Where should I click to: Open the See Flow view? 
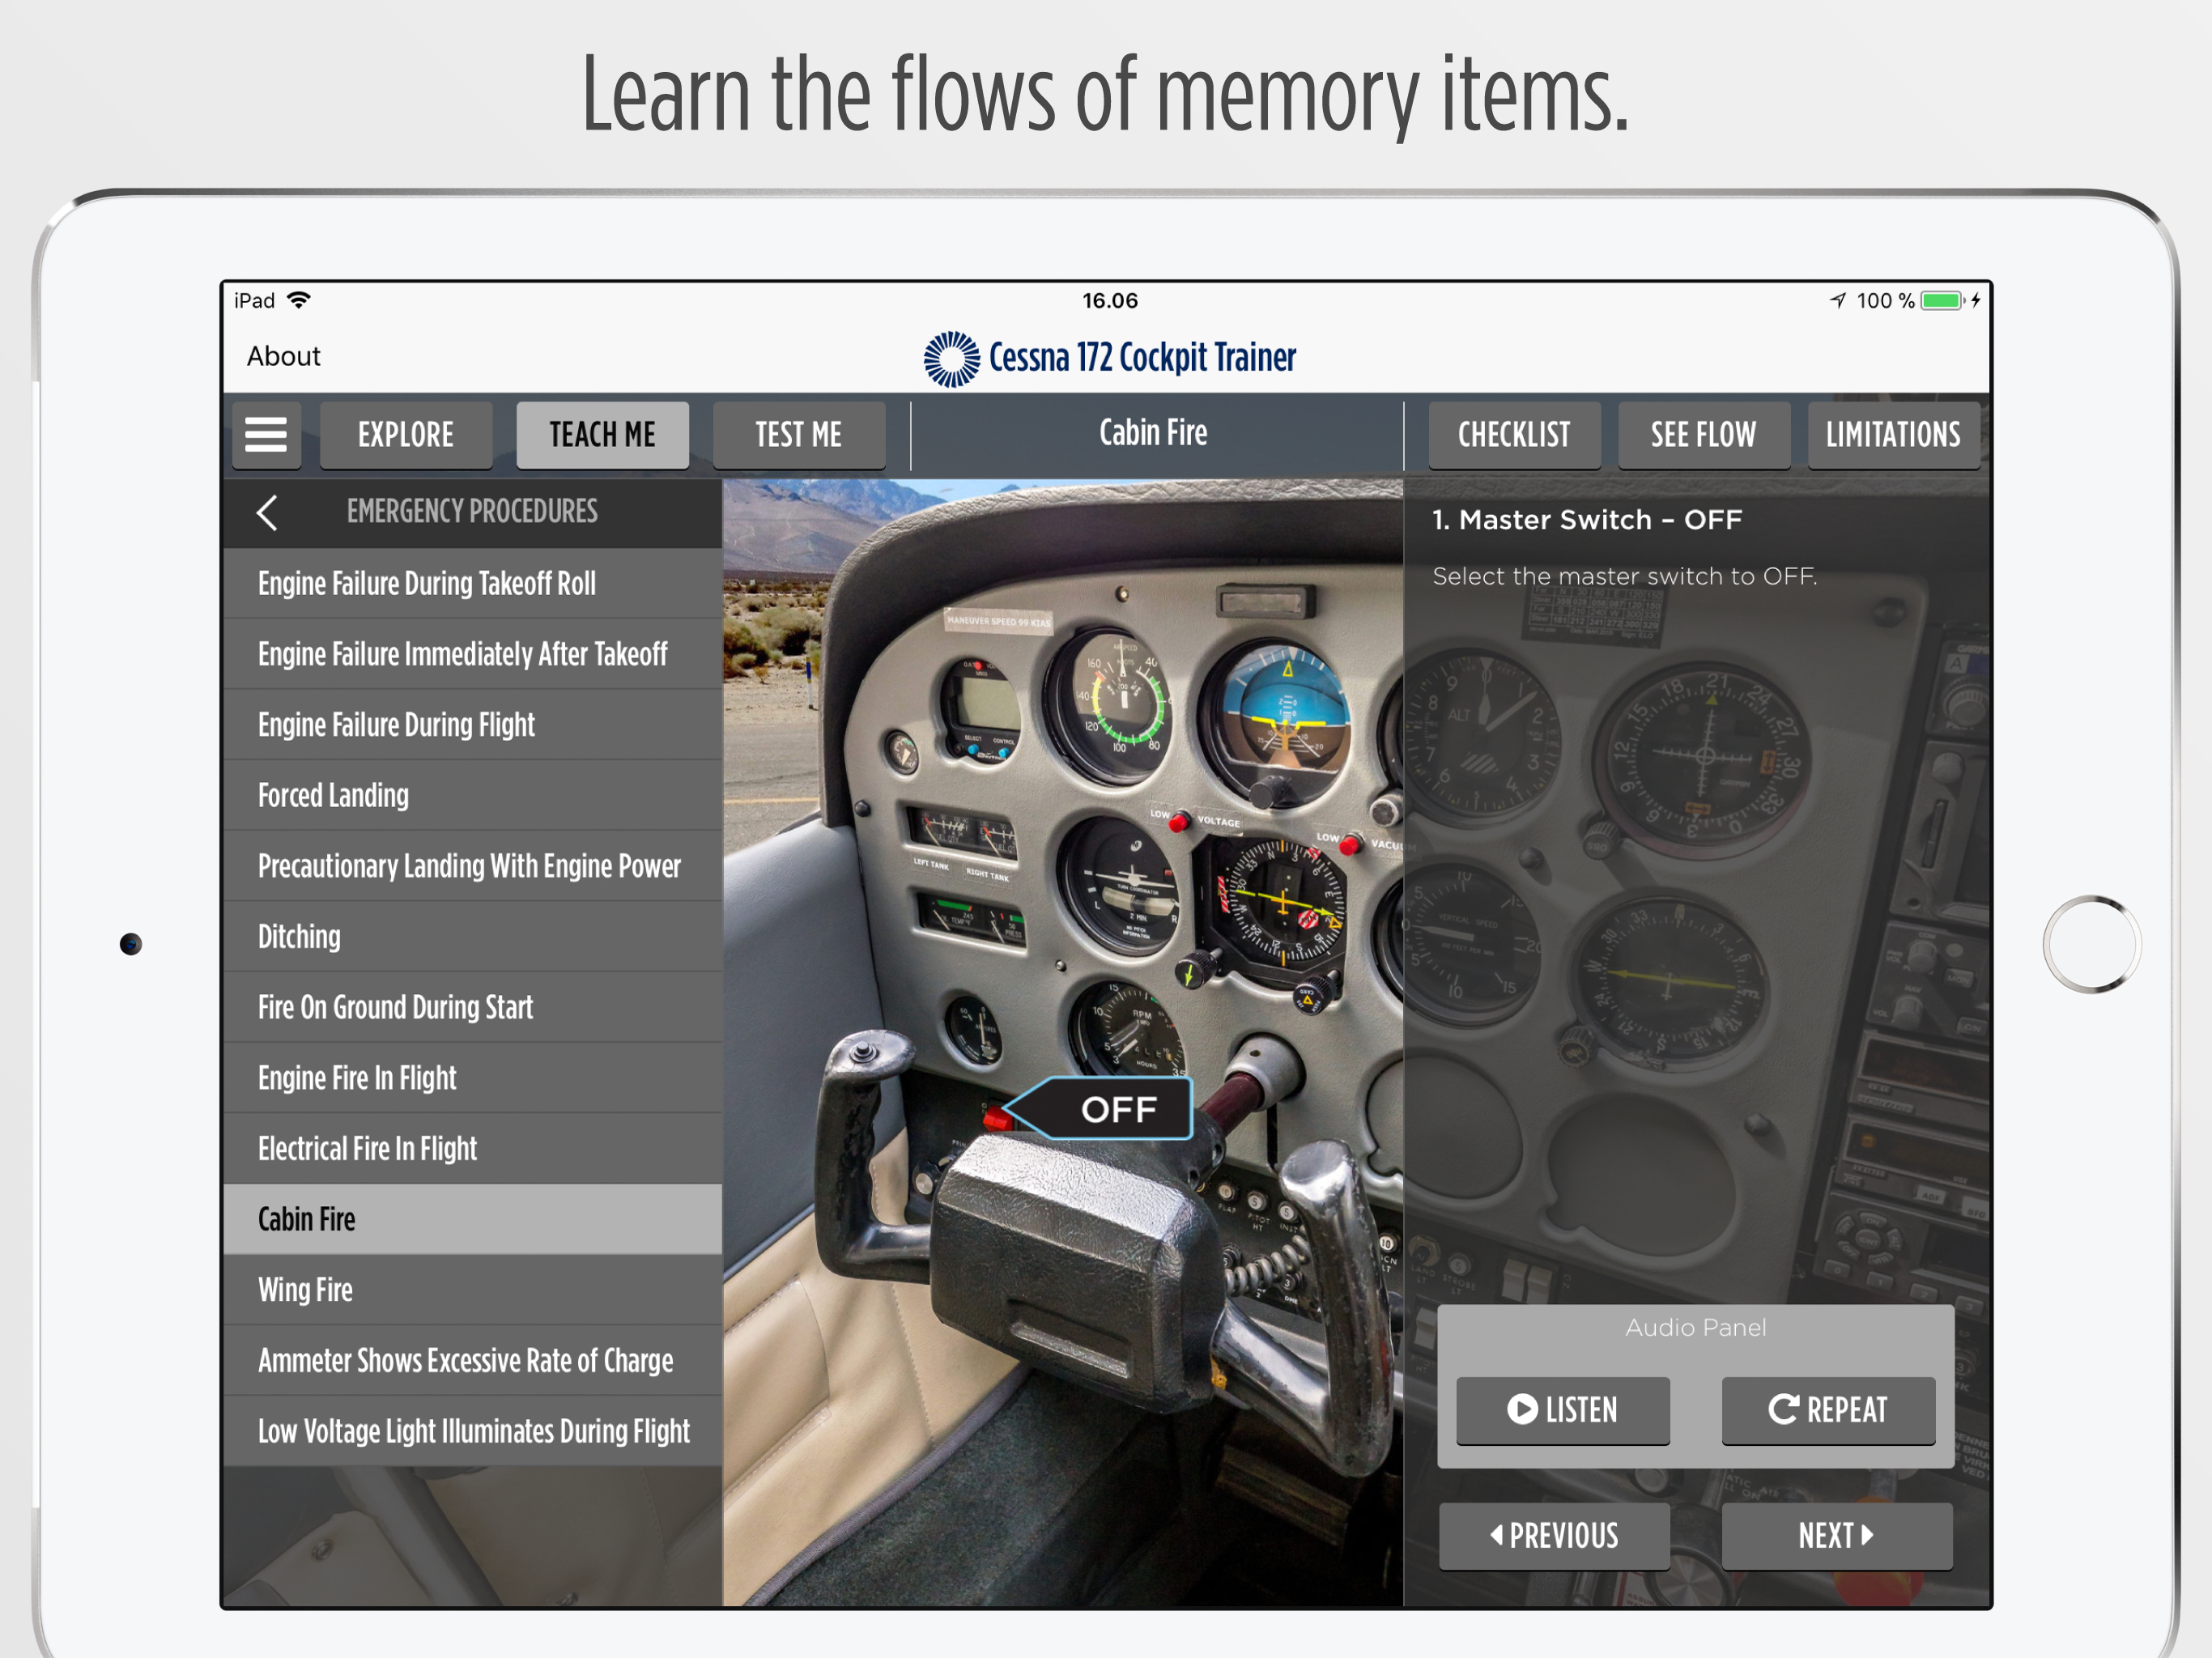point(1703,435)
